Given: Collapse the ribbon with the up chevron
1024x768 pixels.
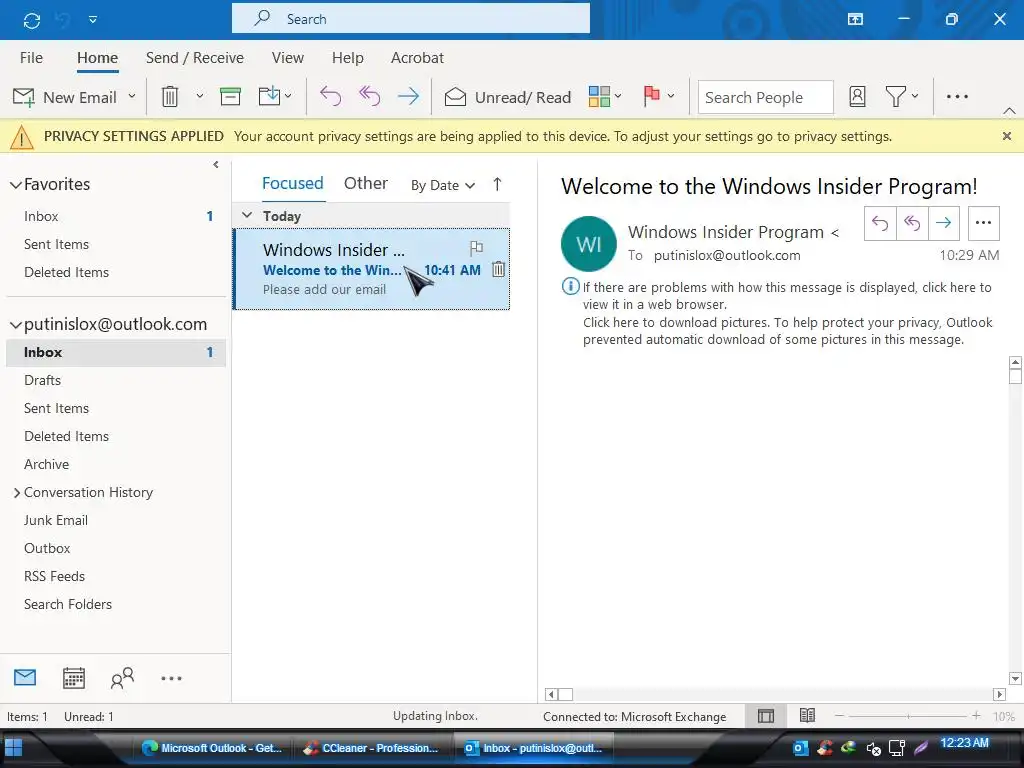Looking at the screenshot, I should [1009, 111].
